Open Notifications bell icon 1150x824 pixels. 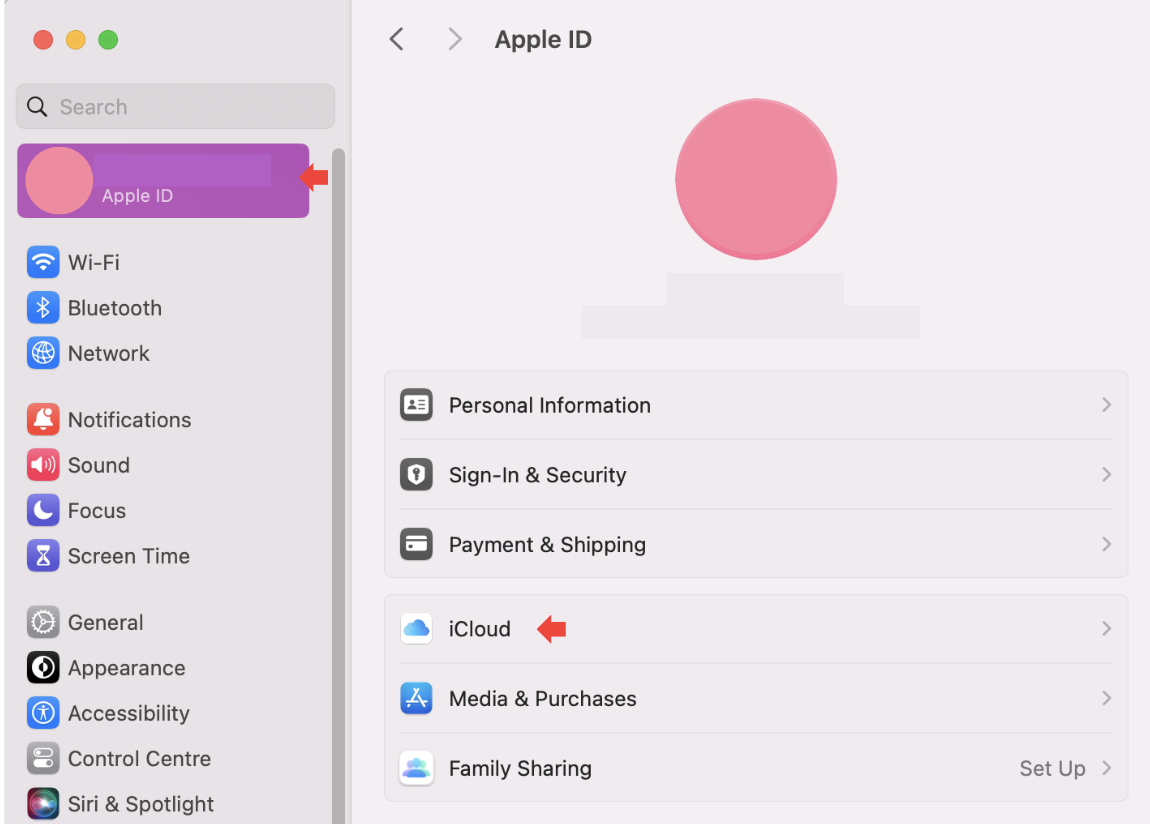(x=43, y=419)
